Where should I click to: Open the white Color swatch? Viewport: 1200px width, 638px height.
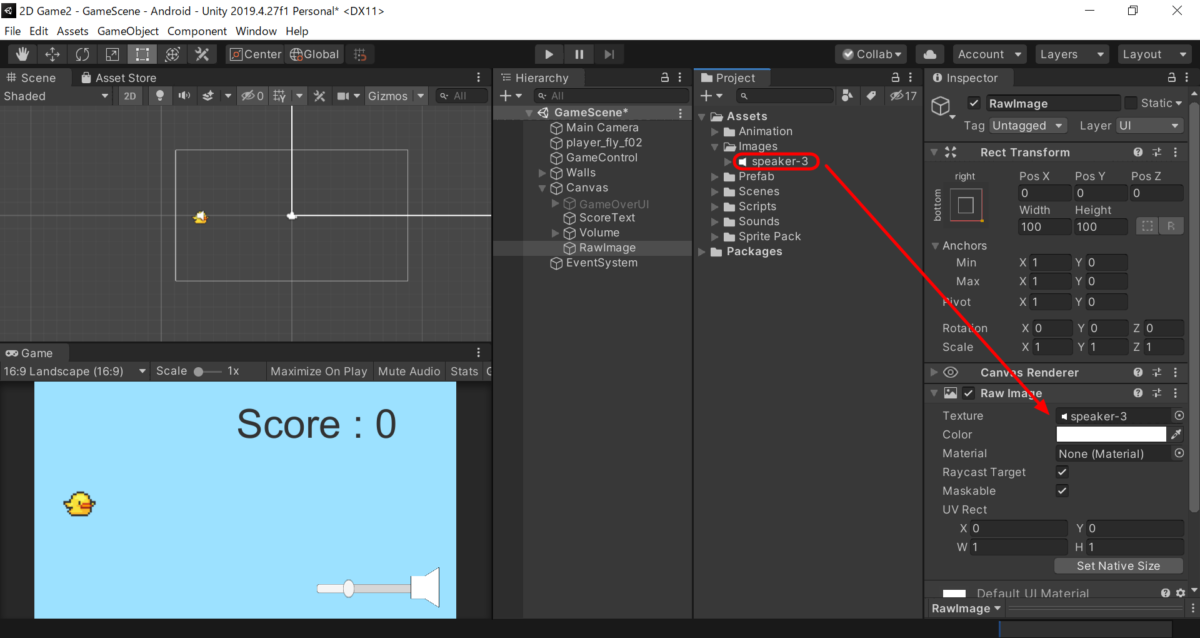pyautogui.click(x=1111, y=435)
